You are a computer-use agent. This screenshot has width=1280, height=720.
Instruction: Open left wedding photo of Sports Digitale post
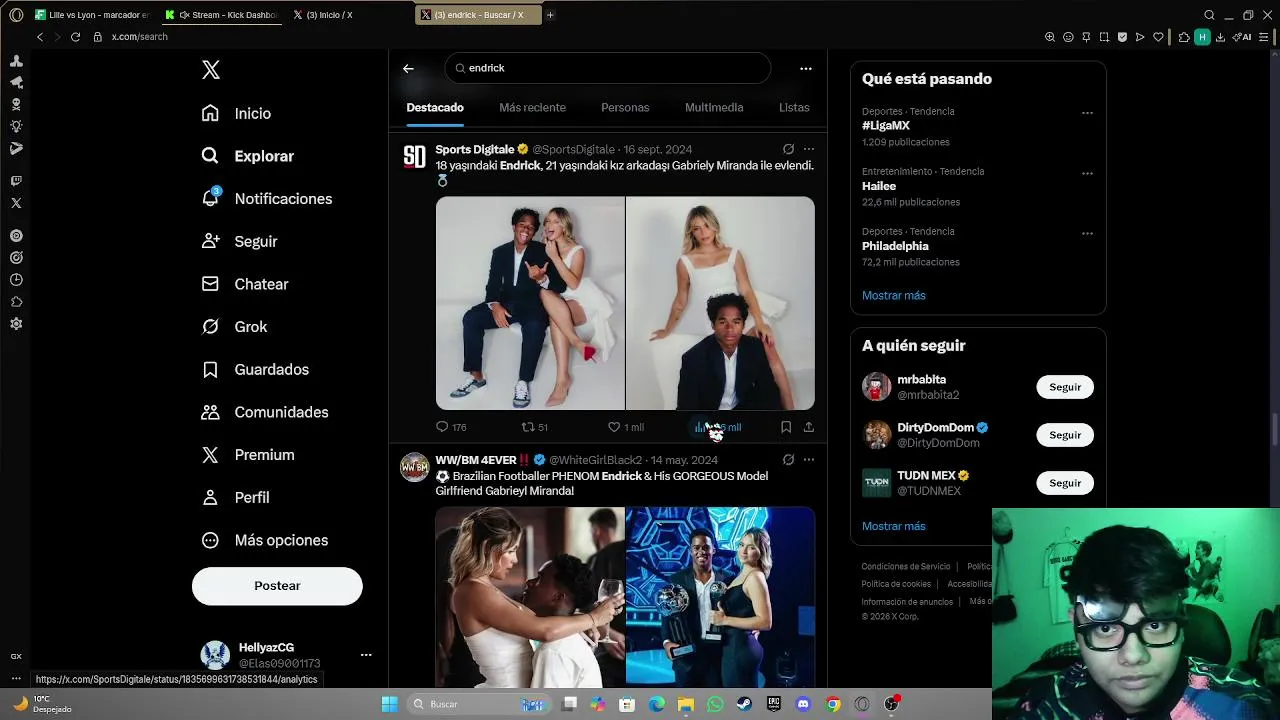click(530, 303)
